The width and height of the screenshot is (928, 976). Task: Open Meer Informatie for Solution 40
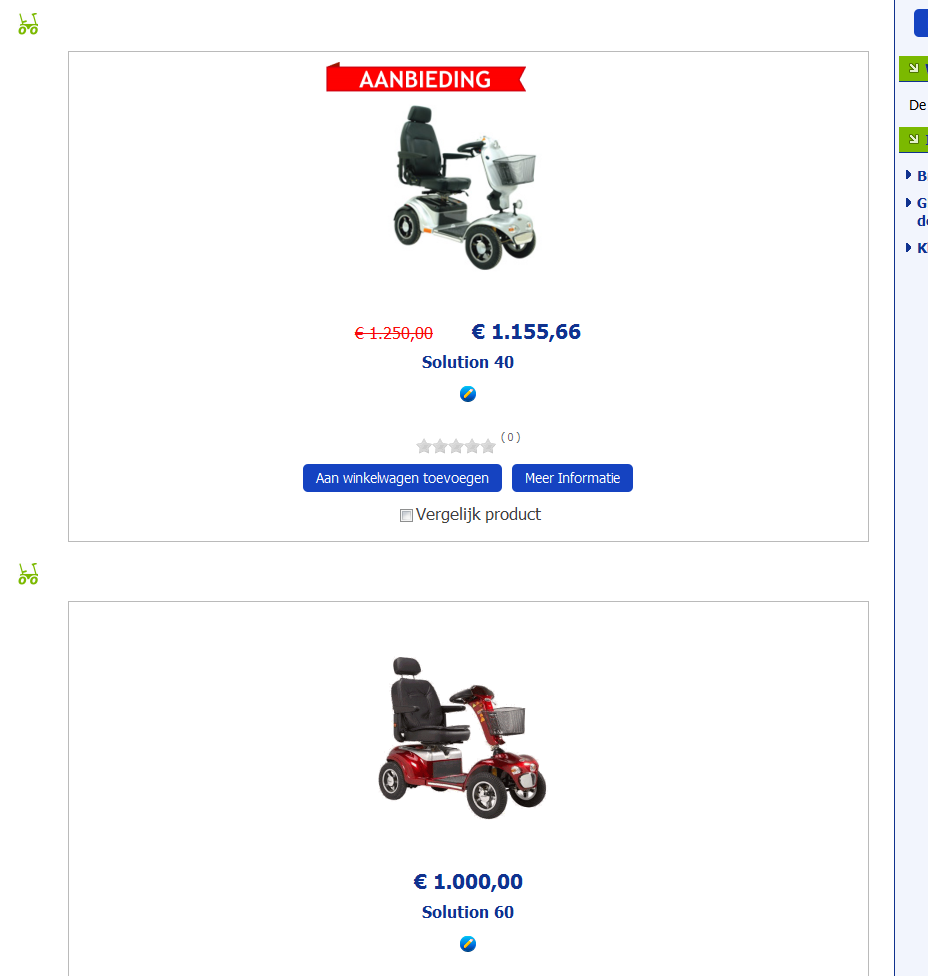click(572, 478)
